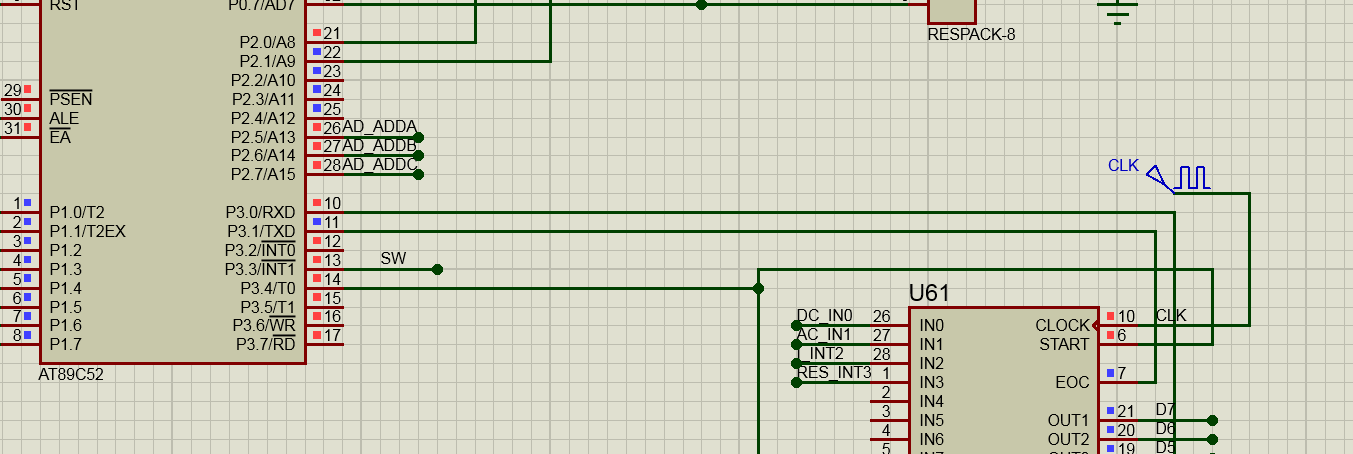Viewport: 1353px width, 454px height.
Task: Click pin number 29 beside PSEN
Action: click(12, 90)
